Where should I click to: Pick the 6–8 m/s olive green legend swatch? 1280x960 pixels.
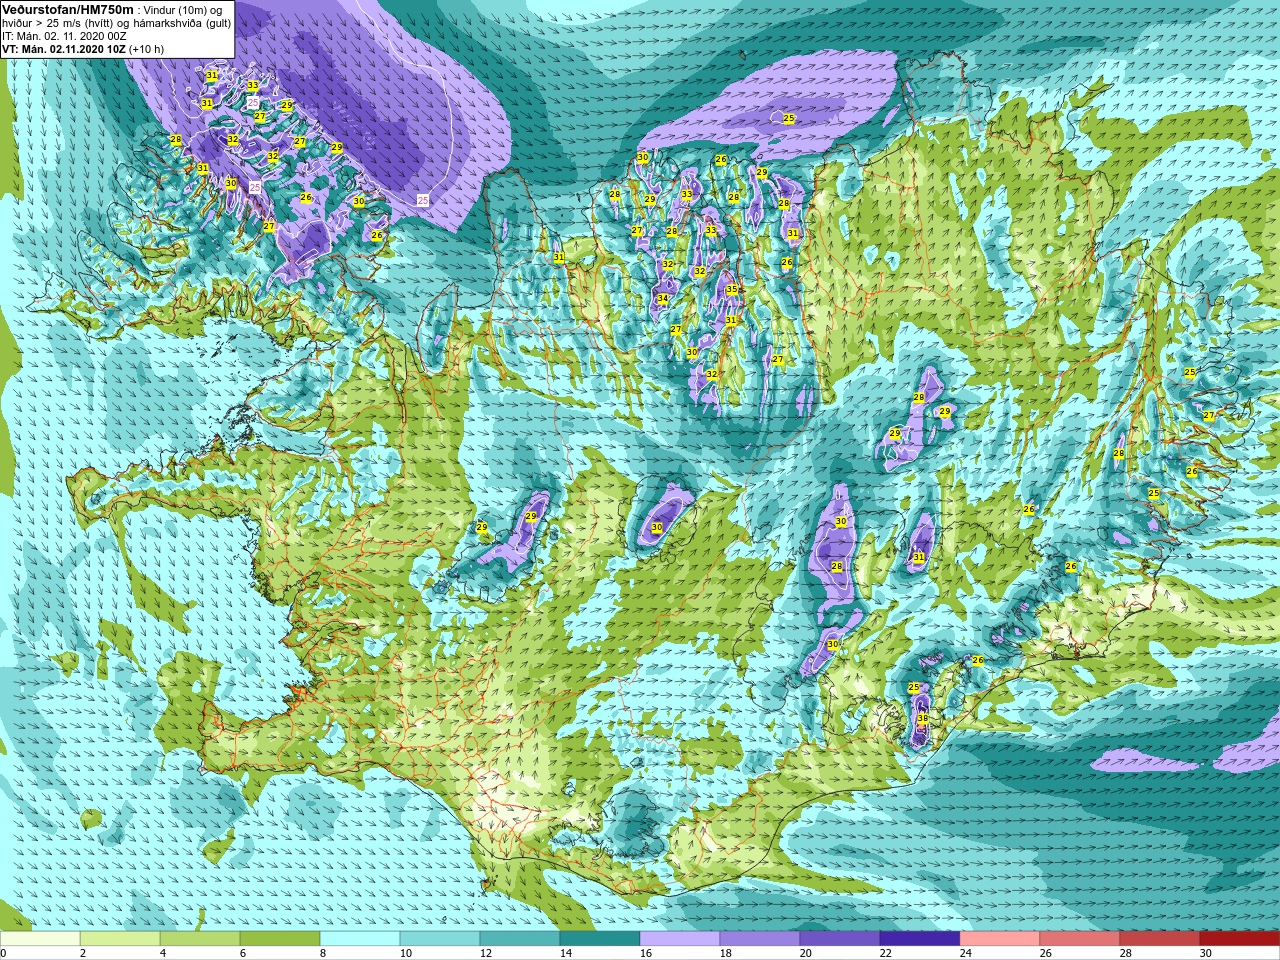(x=280, y=939)
